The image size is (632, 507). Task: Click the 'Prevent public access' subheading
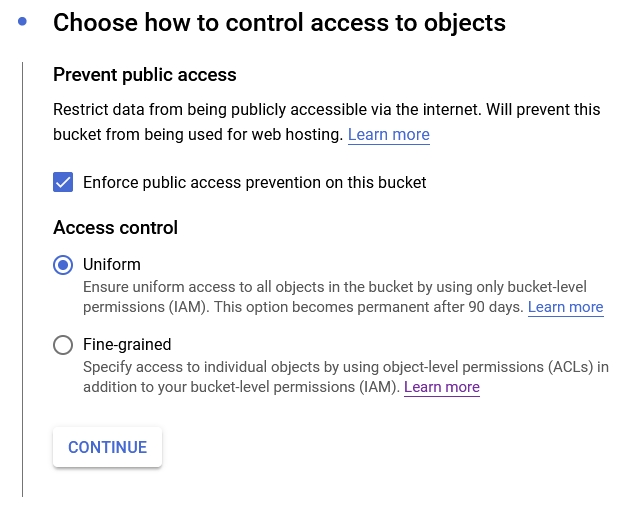[x=144, y=74]
